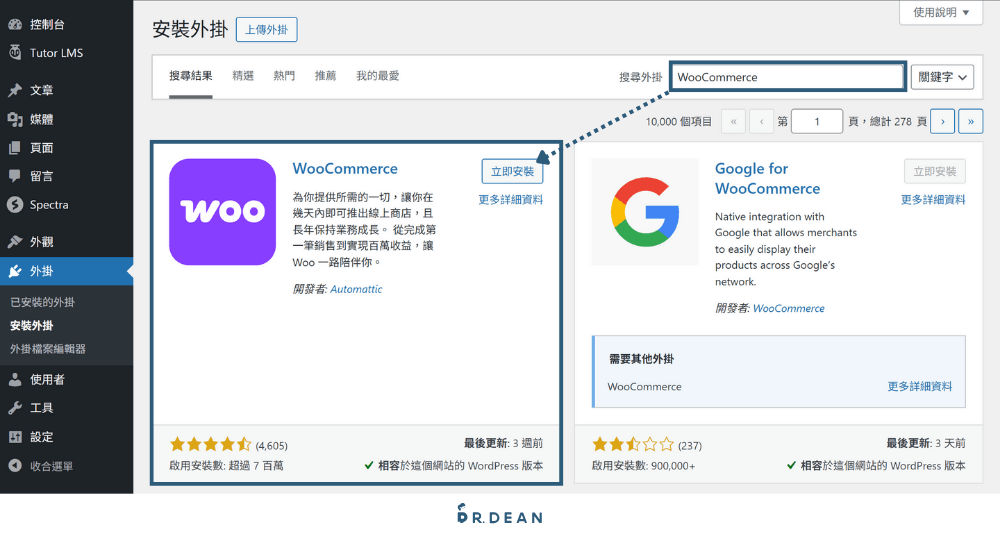
Task: Click the disabled previous page arrow
Action: click(761, 121)
